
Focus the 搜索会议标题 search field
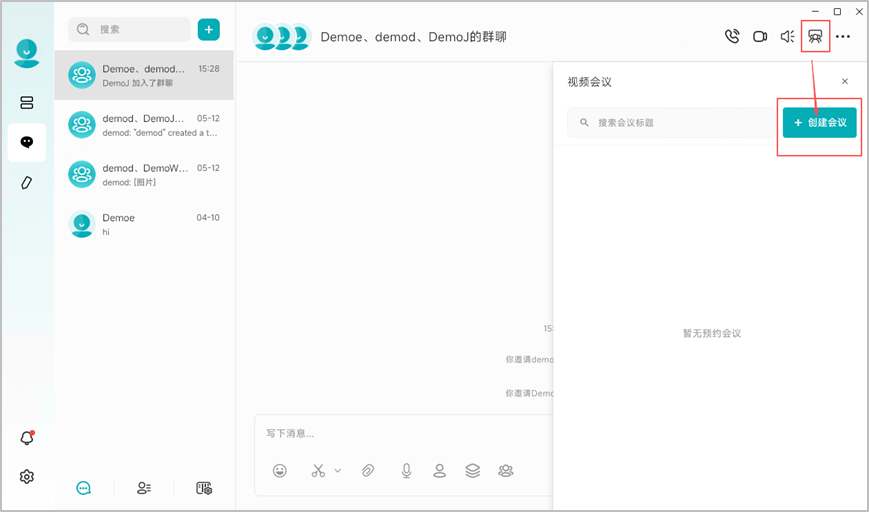coord(671,122)
